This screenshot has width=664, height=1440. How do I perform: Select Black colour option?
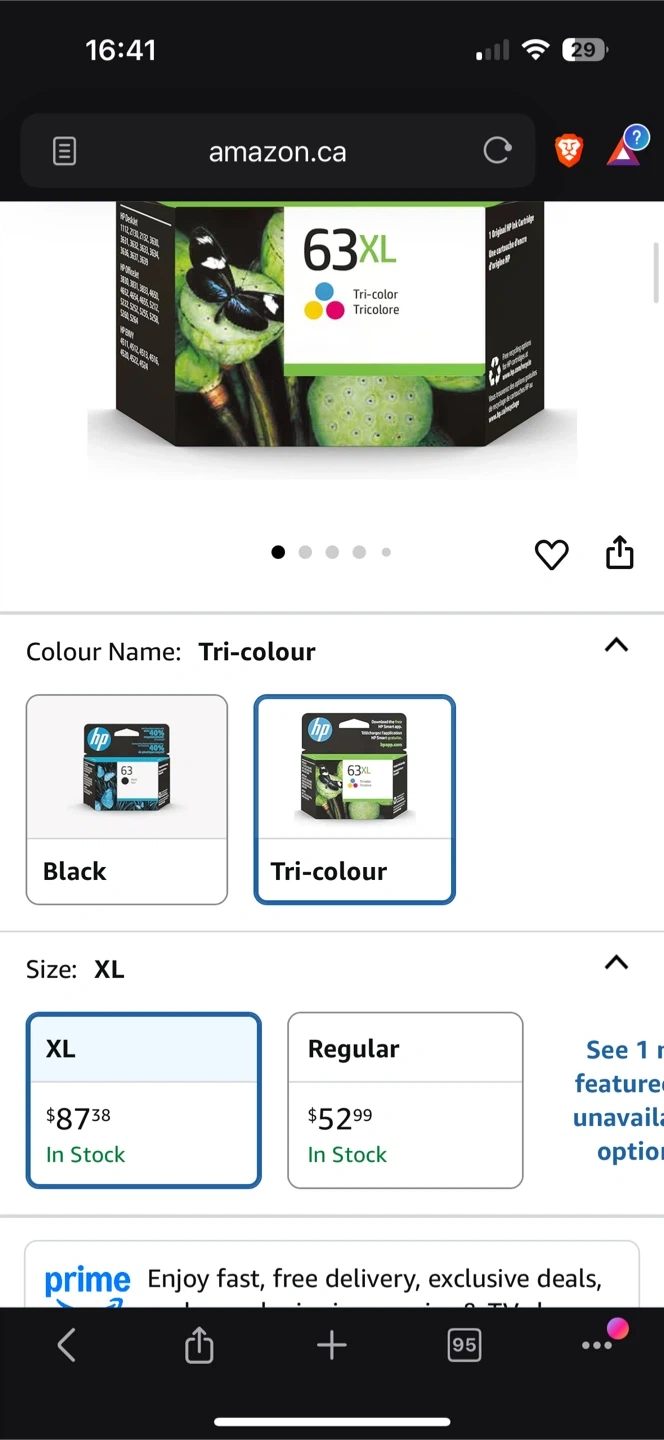tap(127, 799)
